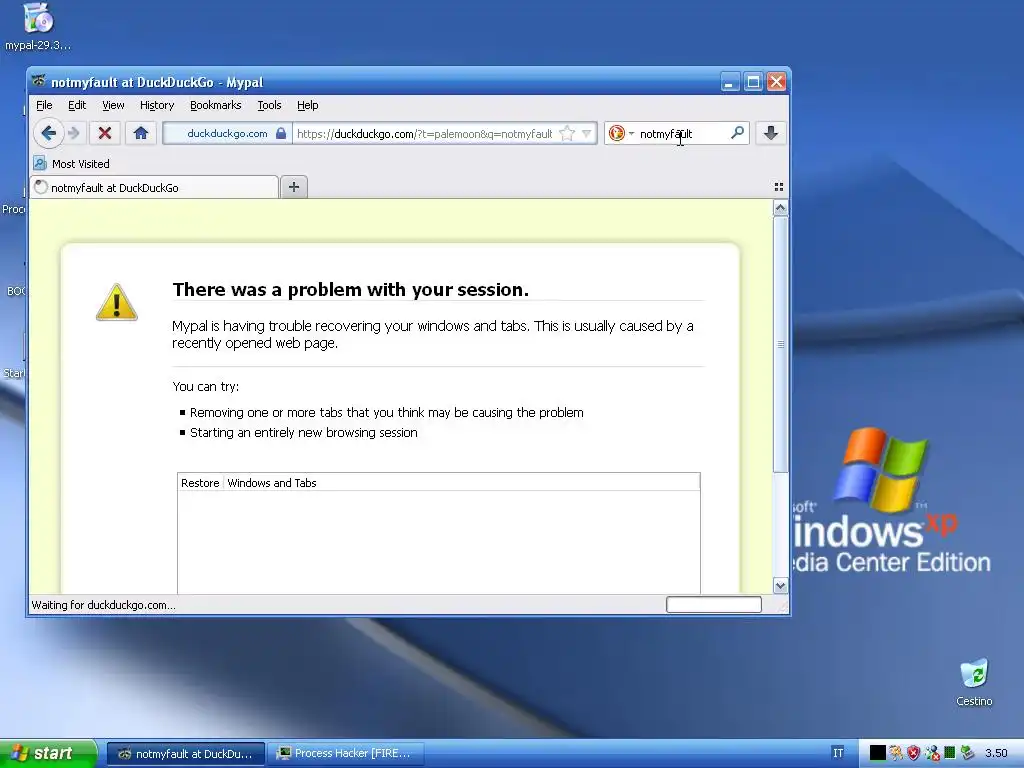This screenshot has width=1024, height=768.
Task: Click the padlock site identity icon
Action: tap(281, 133)
